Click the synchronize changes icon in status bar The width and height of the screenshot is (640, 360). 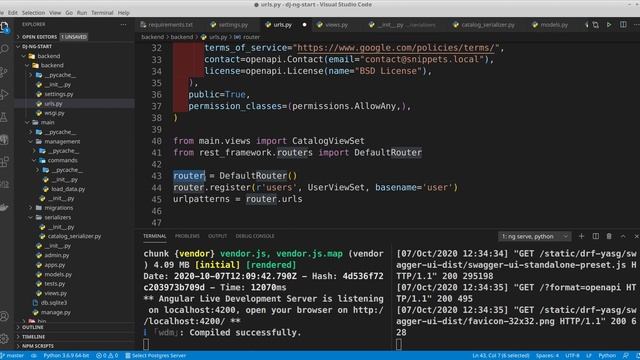pos(34,356)
